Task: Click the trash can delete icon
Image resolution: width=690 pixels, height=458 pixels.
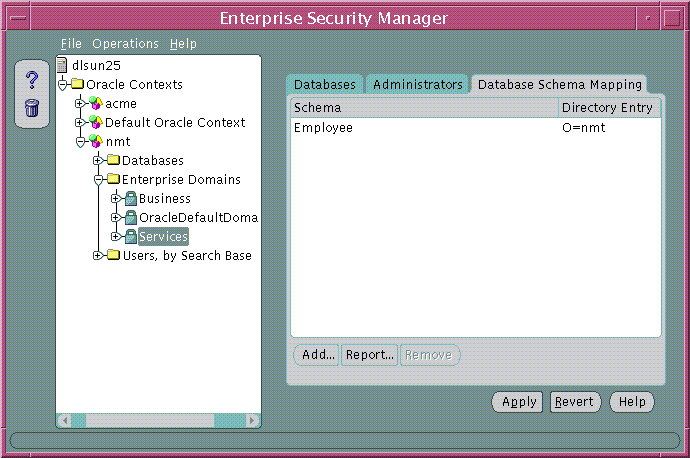Action: (32, 107)
